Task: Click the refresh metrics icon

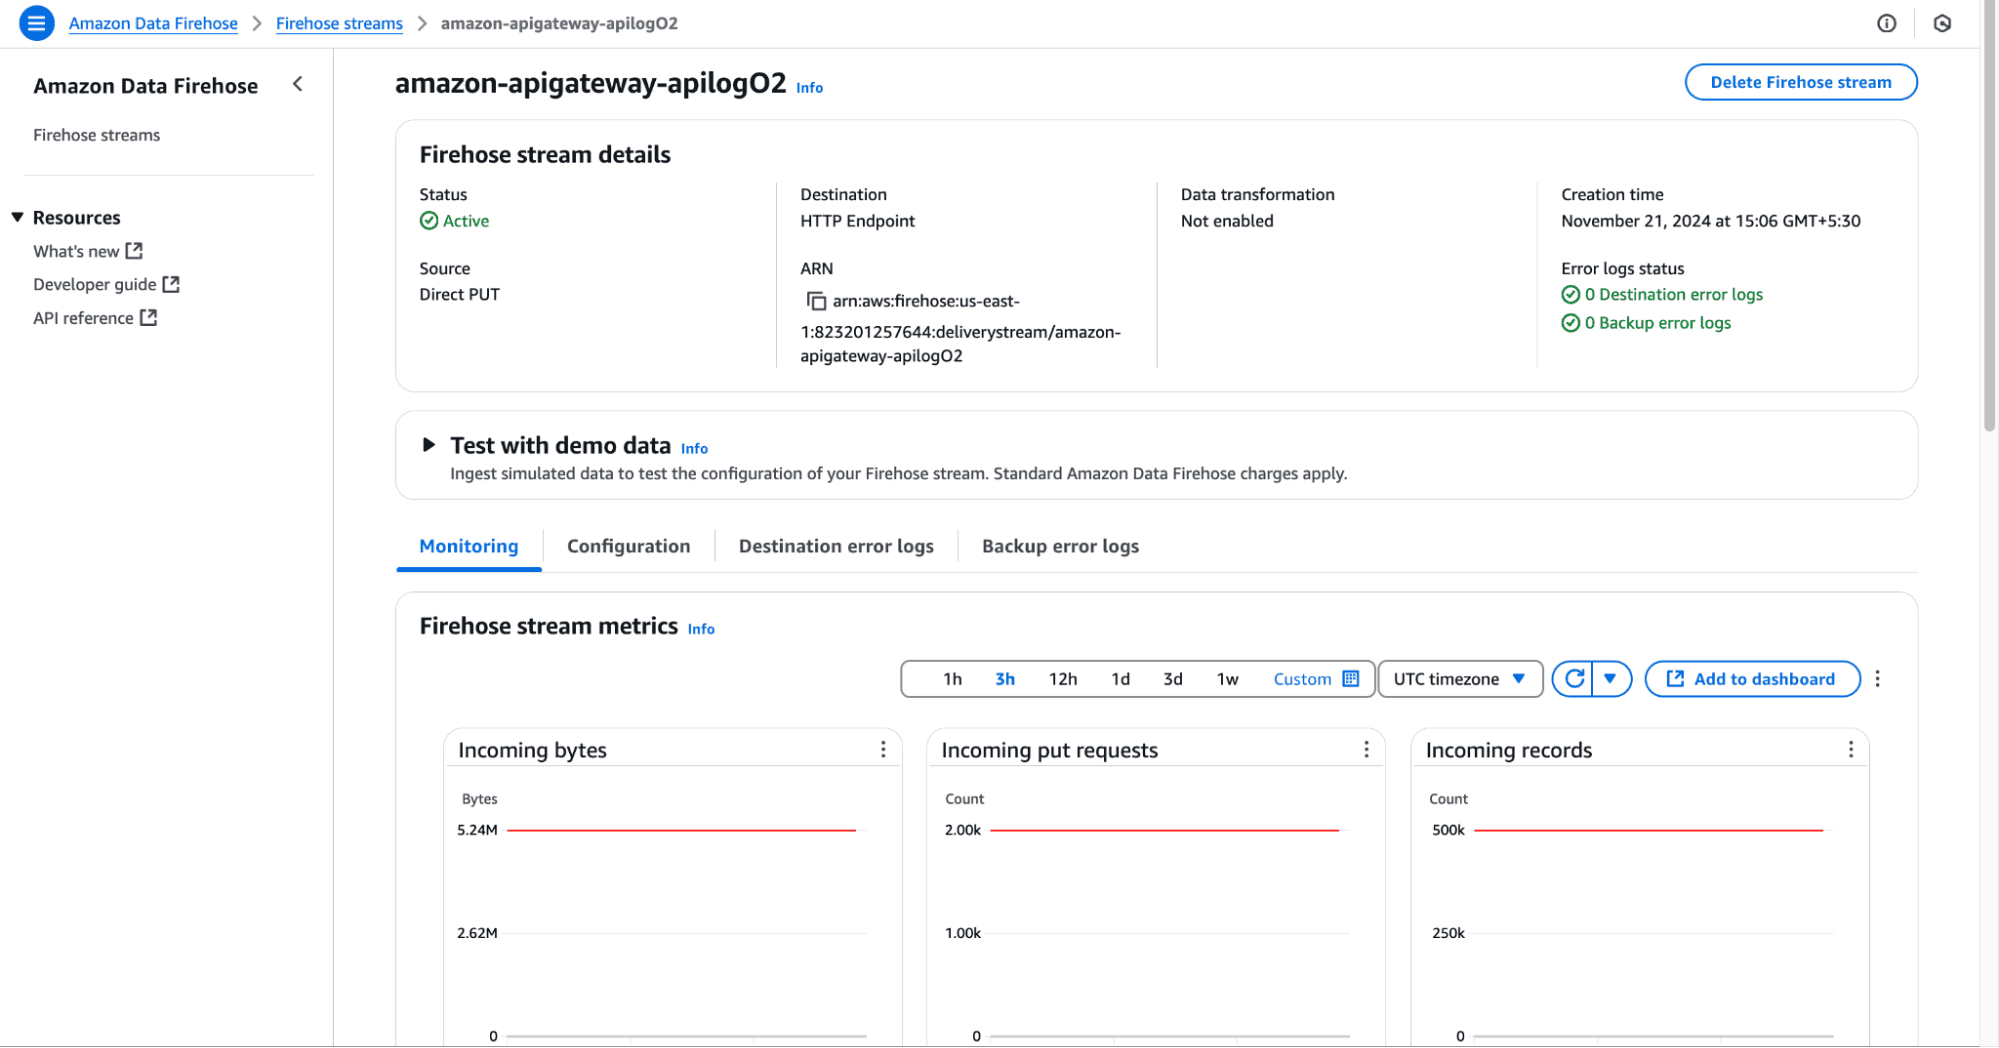Action: click(1574, 679)
